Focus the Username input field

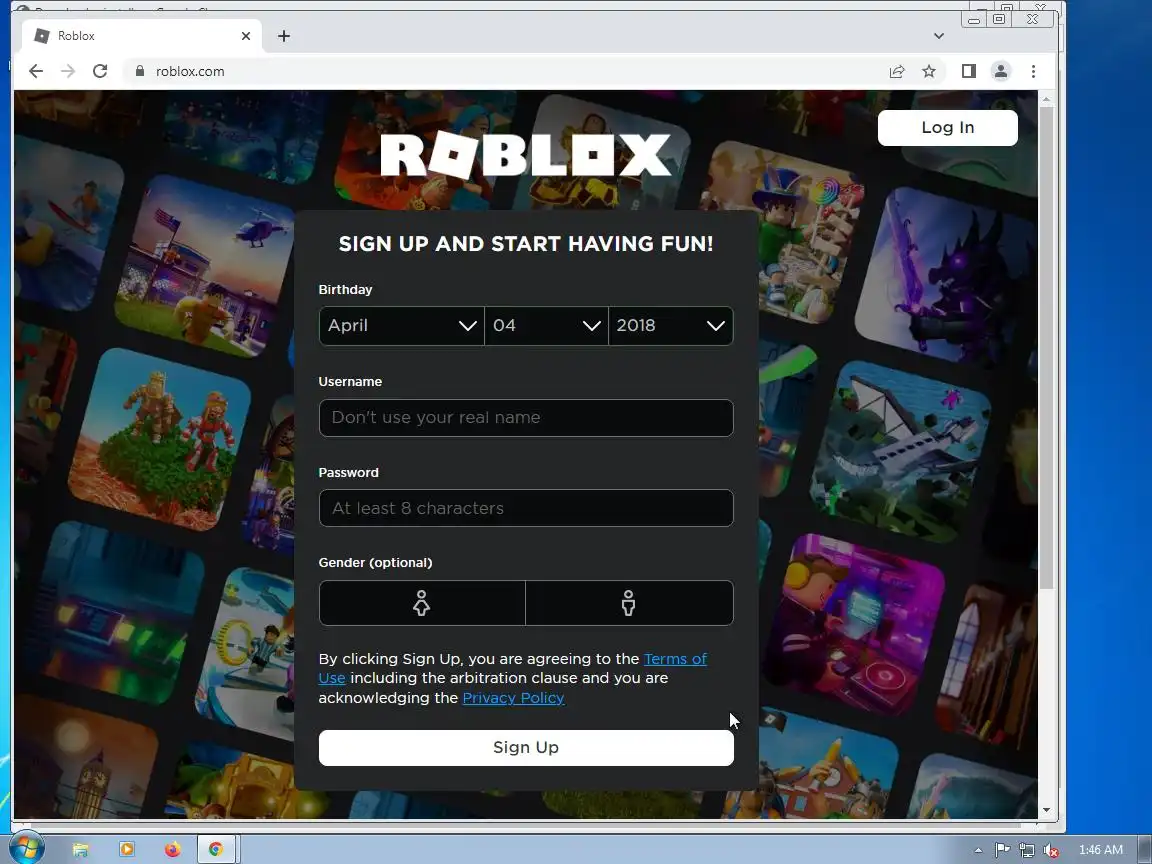click(526, 418)
